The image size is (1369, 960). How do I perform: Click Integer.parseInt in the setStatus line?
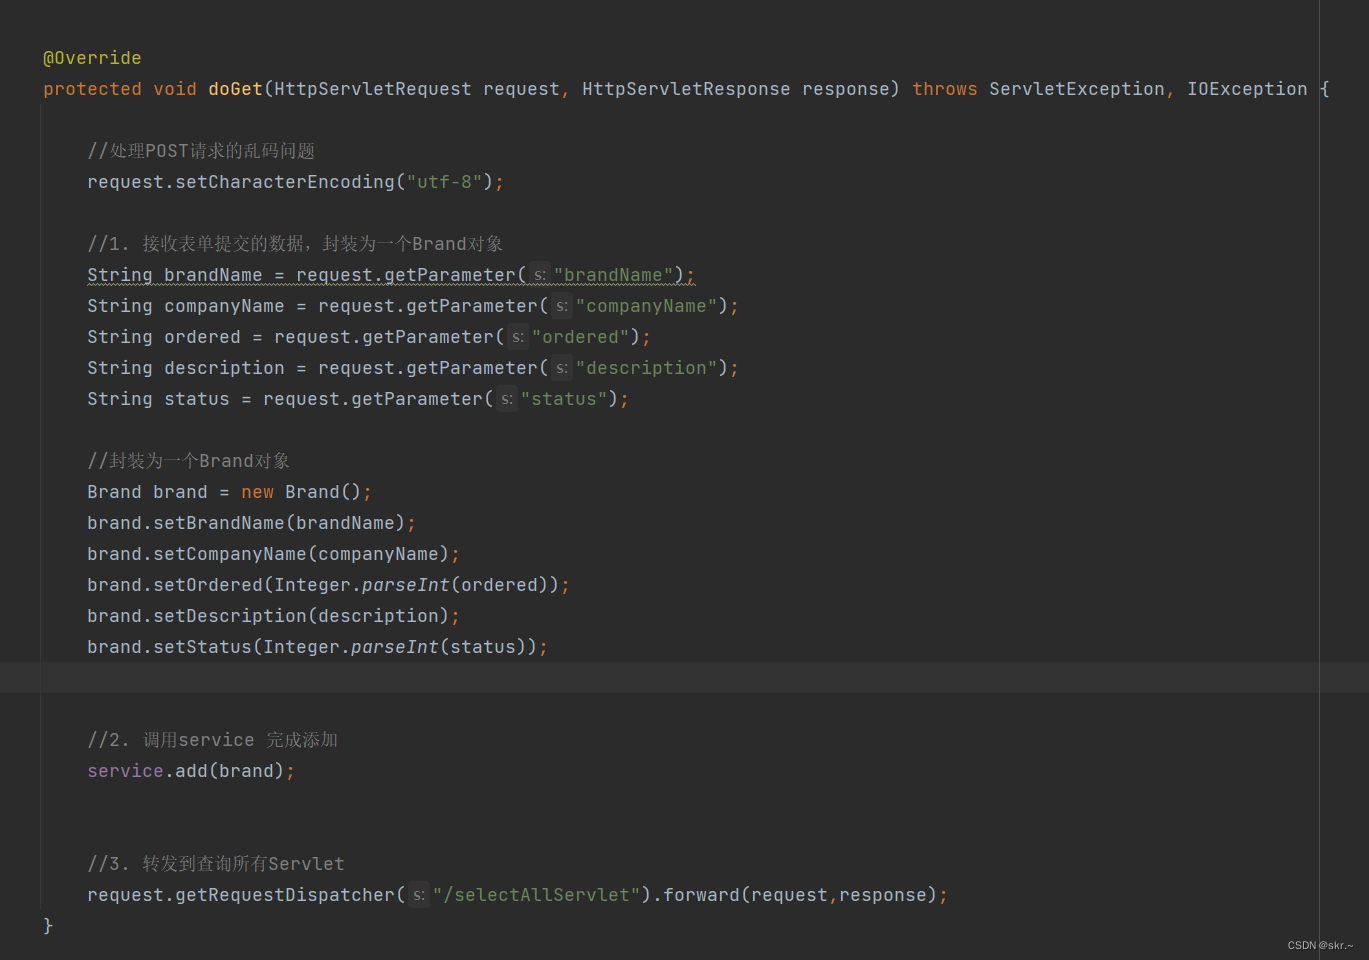point(351,647)
